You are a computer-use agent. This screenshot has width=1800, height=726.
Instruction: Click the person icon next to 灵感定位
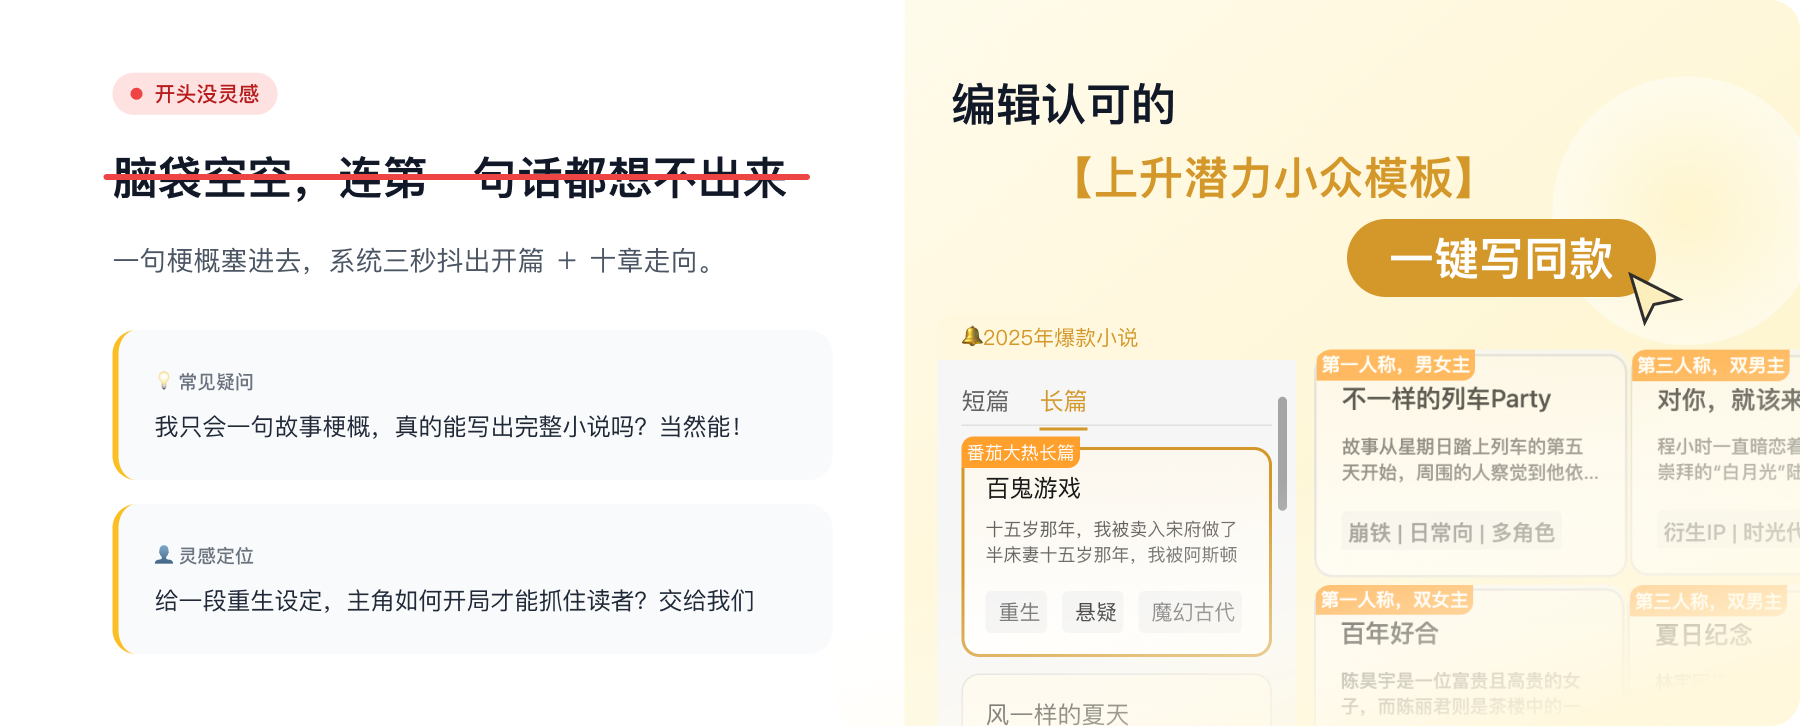(164, 555)
